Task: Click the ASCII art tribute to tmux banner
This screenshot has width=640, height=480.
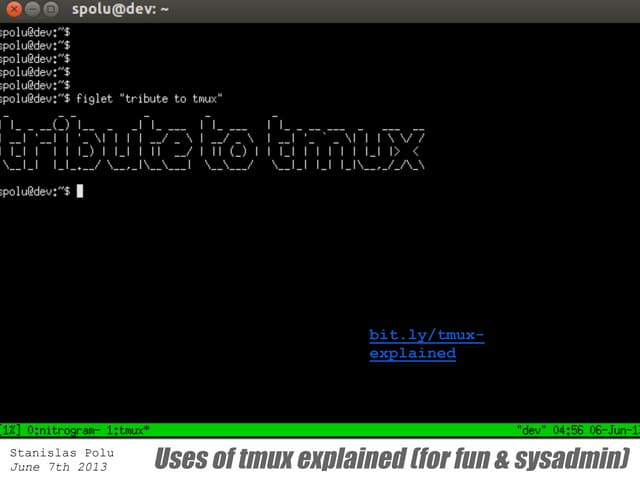Action: click(x=213, y=147)
